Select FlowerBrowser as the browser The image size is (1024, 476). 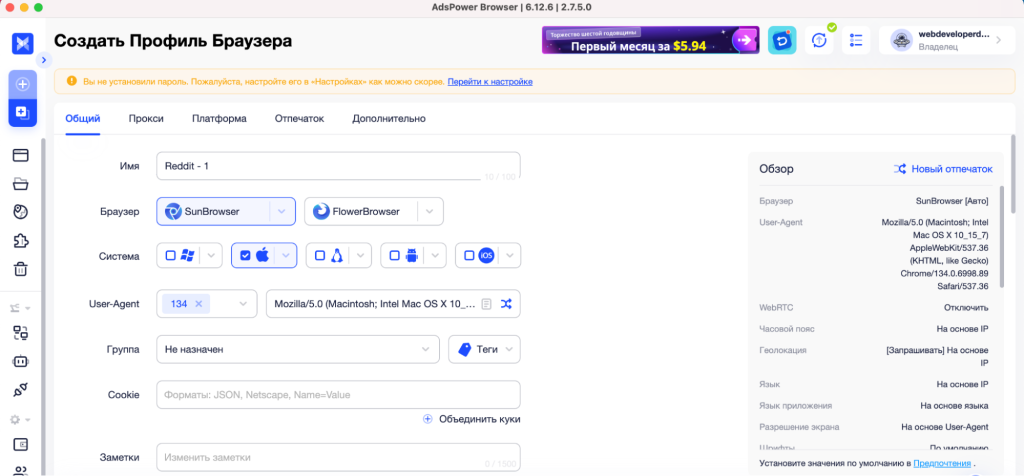point(361,212)
